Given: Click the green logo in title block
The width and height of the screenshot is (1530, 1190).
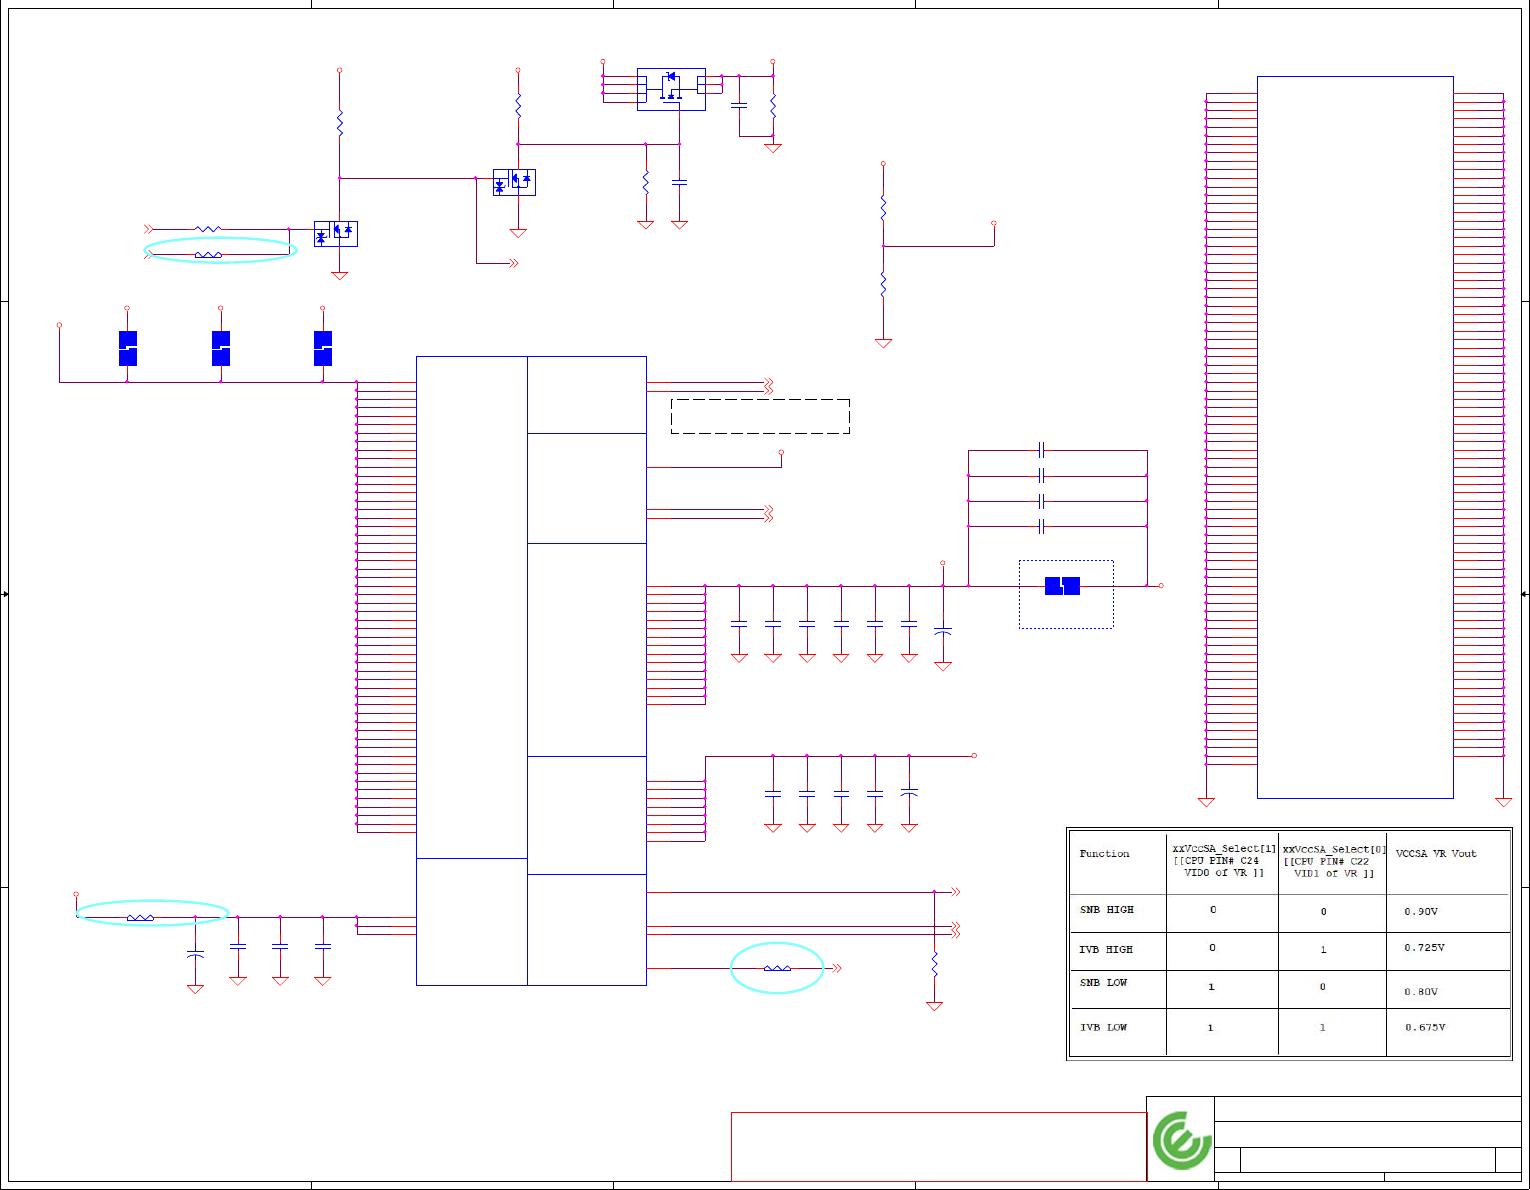Looking at the screenshot, I should tap(1181, 1139).
